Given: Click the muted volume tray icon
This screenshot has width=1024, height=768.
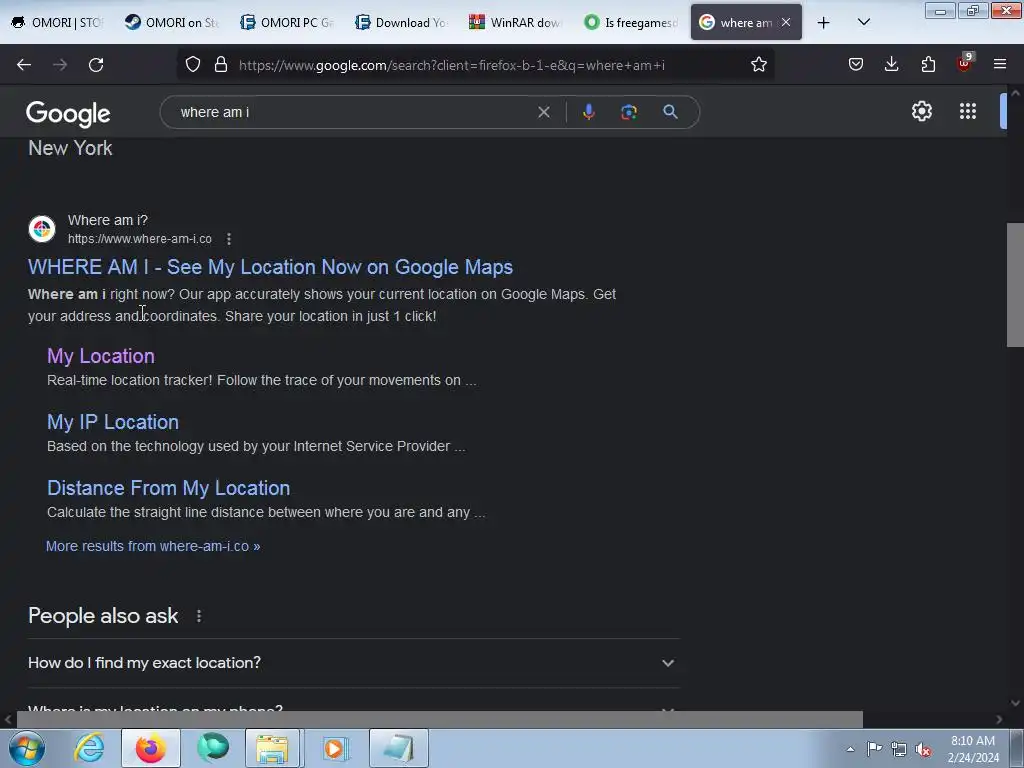Looking at the screenshot, I should pos(923,749).
